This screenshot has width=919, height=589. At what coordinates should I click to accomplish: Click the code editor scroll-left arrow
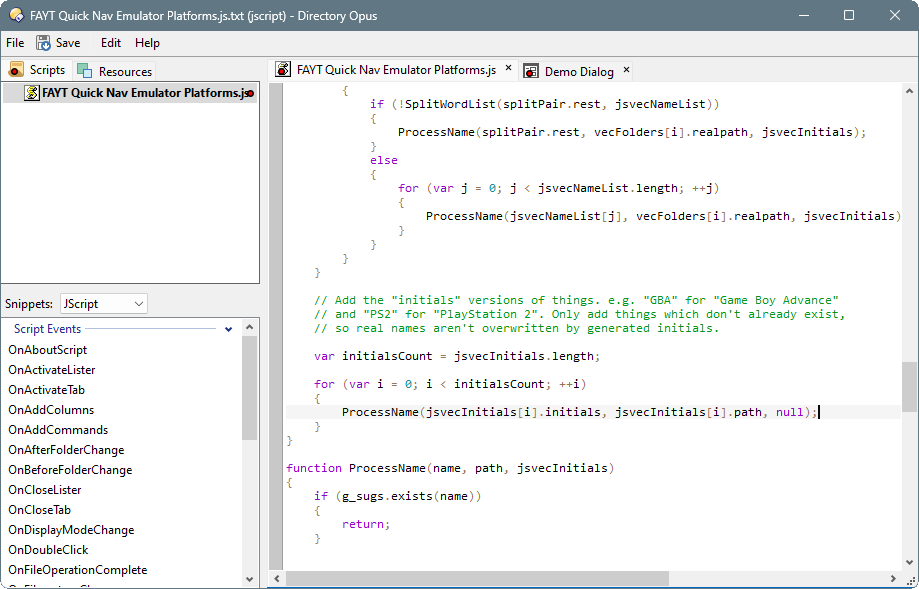tap(277, 578)
